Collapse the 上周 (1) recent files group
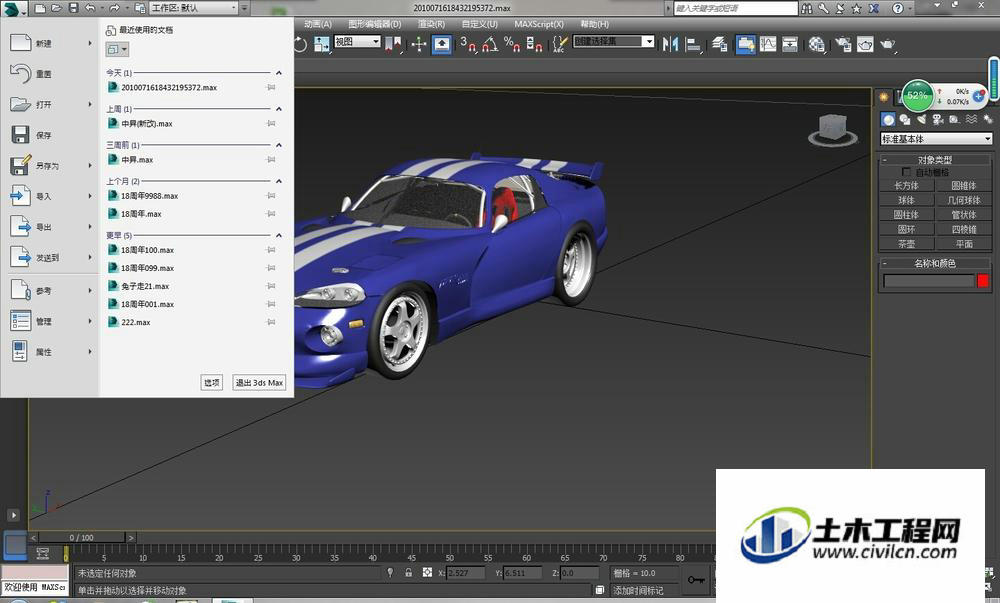 click(279, 109)
